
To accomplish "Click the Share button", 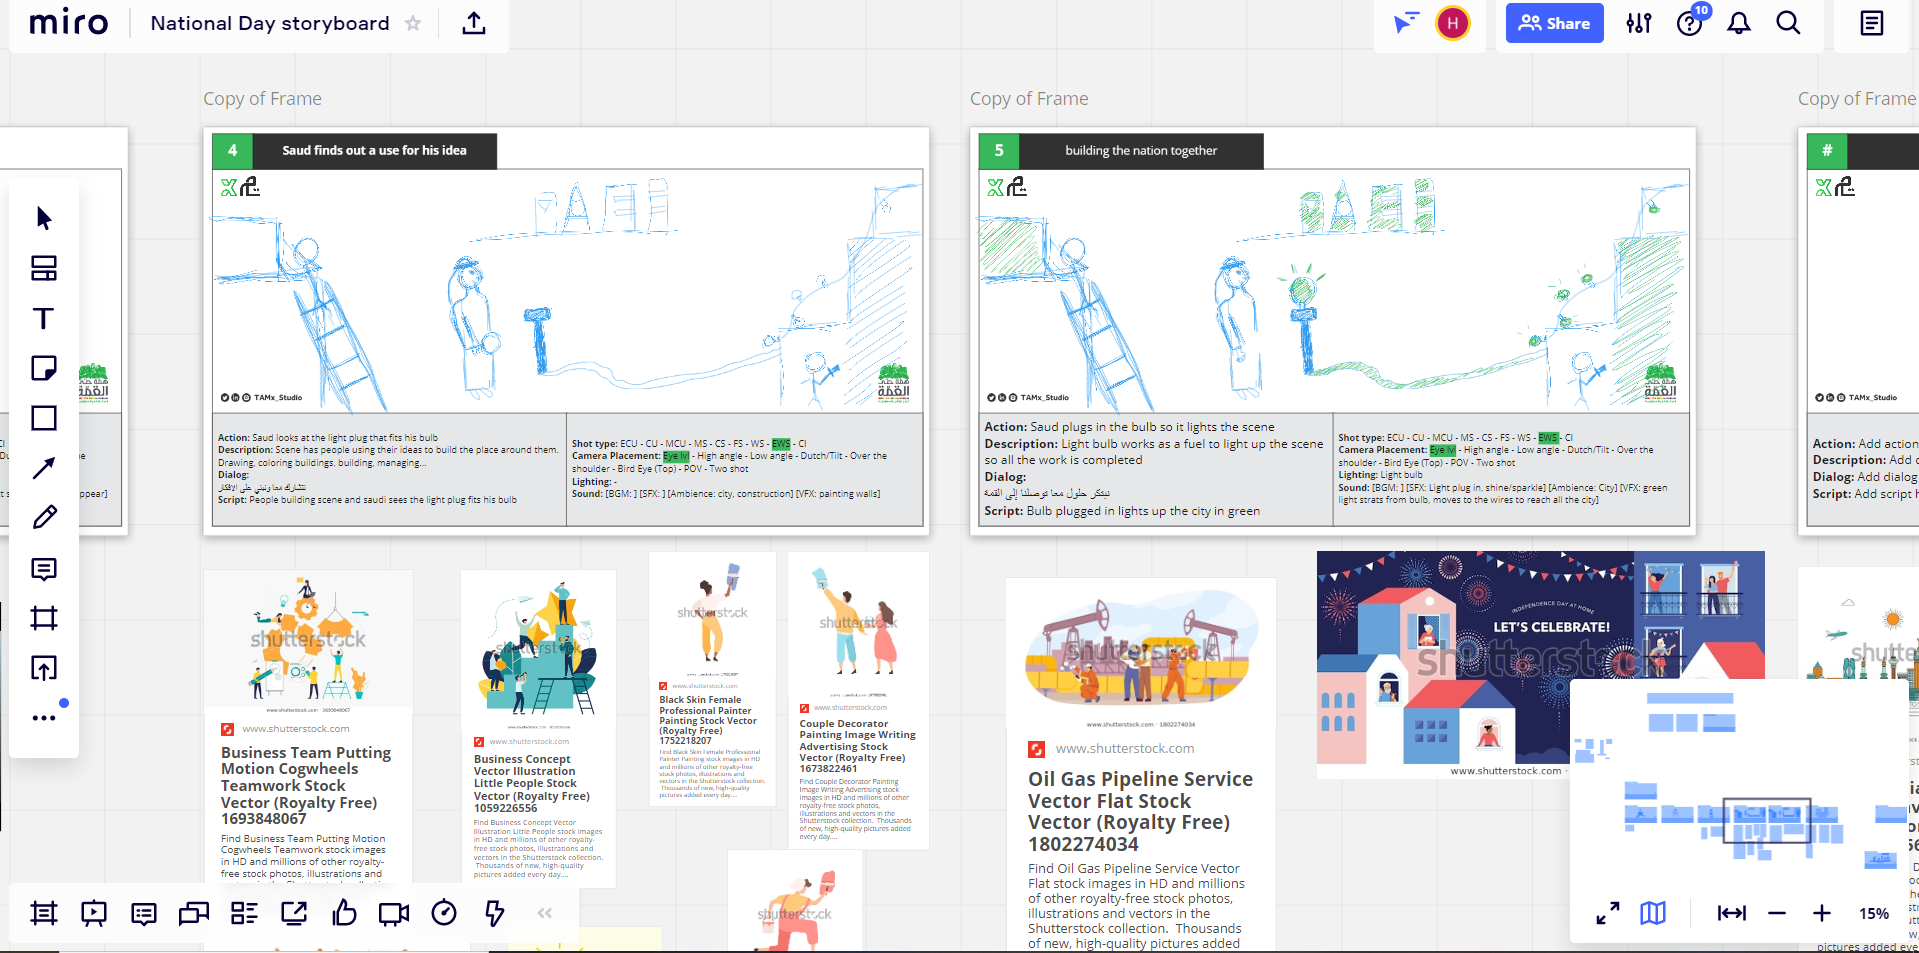I will [1554, 23].
